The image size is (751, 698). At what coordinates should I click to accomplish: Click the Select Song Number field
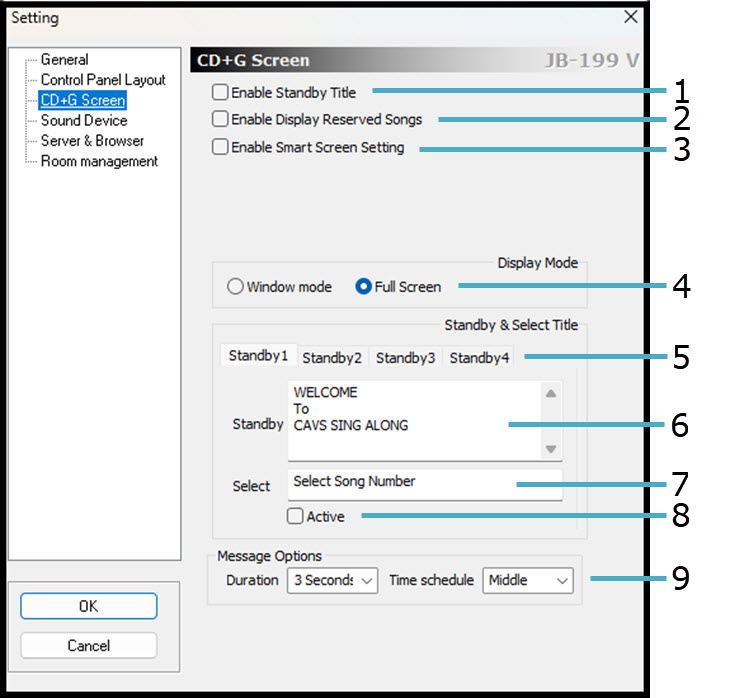coord(424,483)
